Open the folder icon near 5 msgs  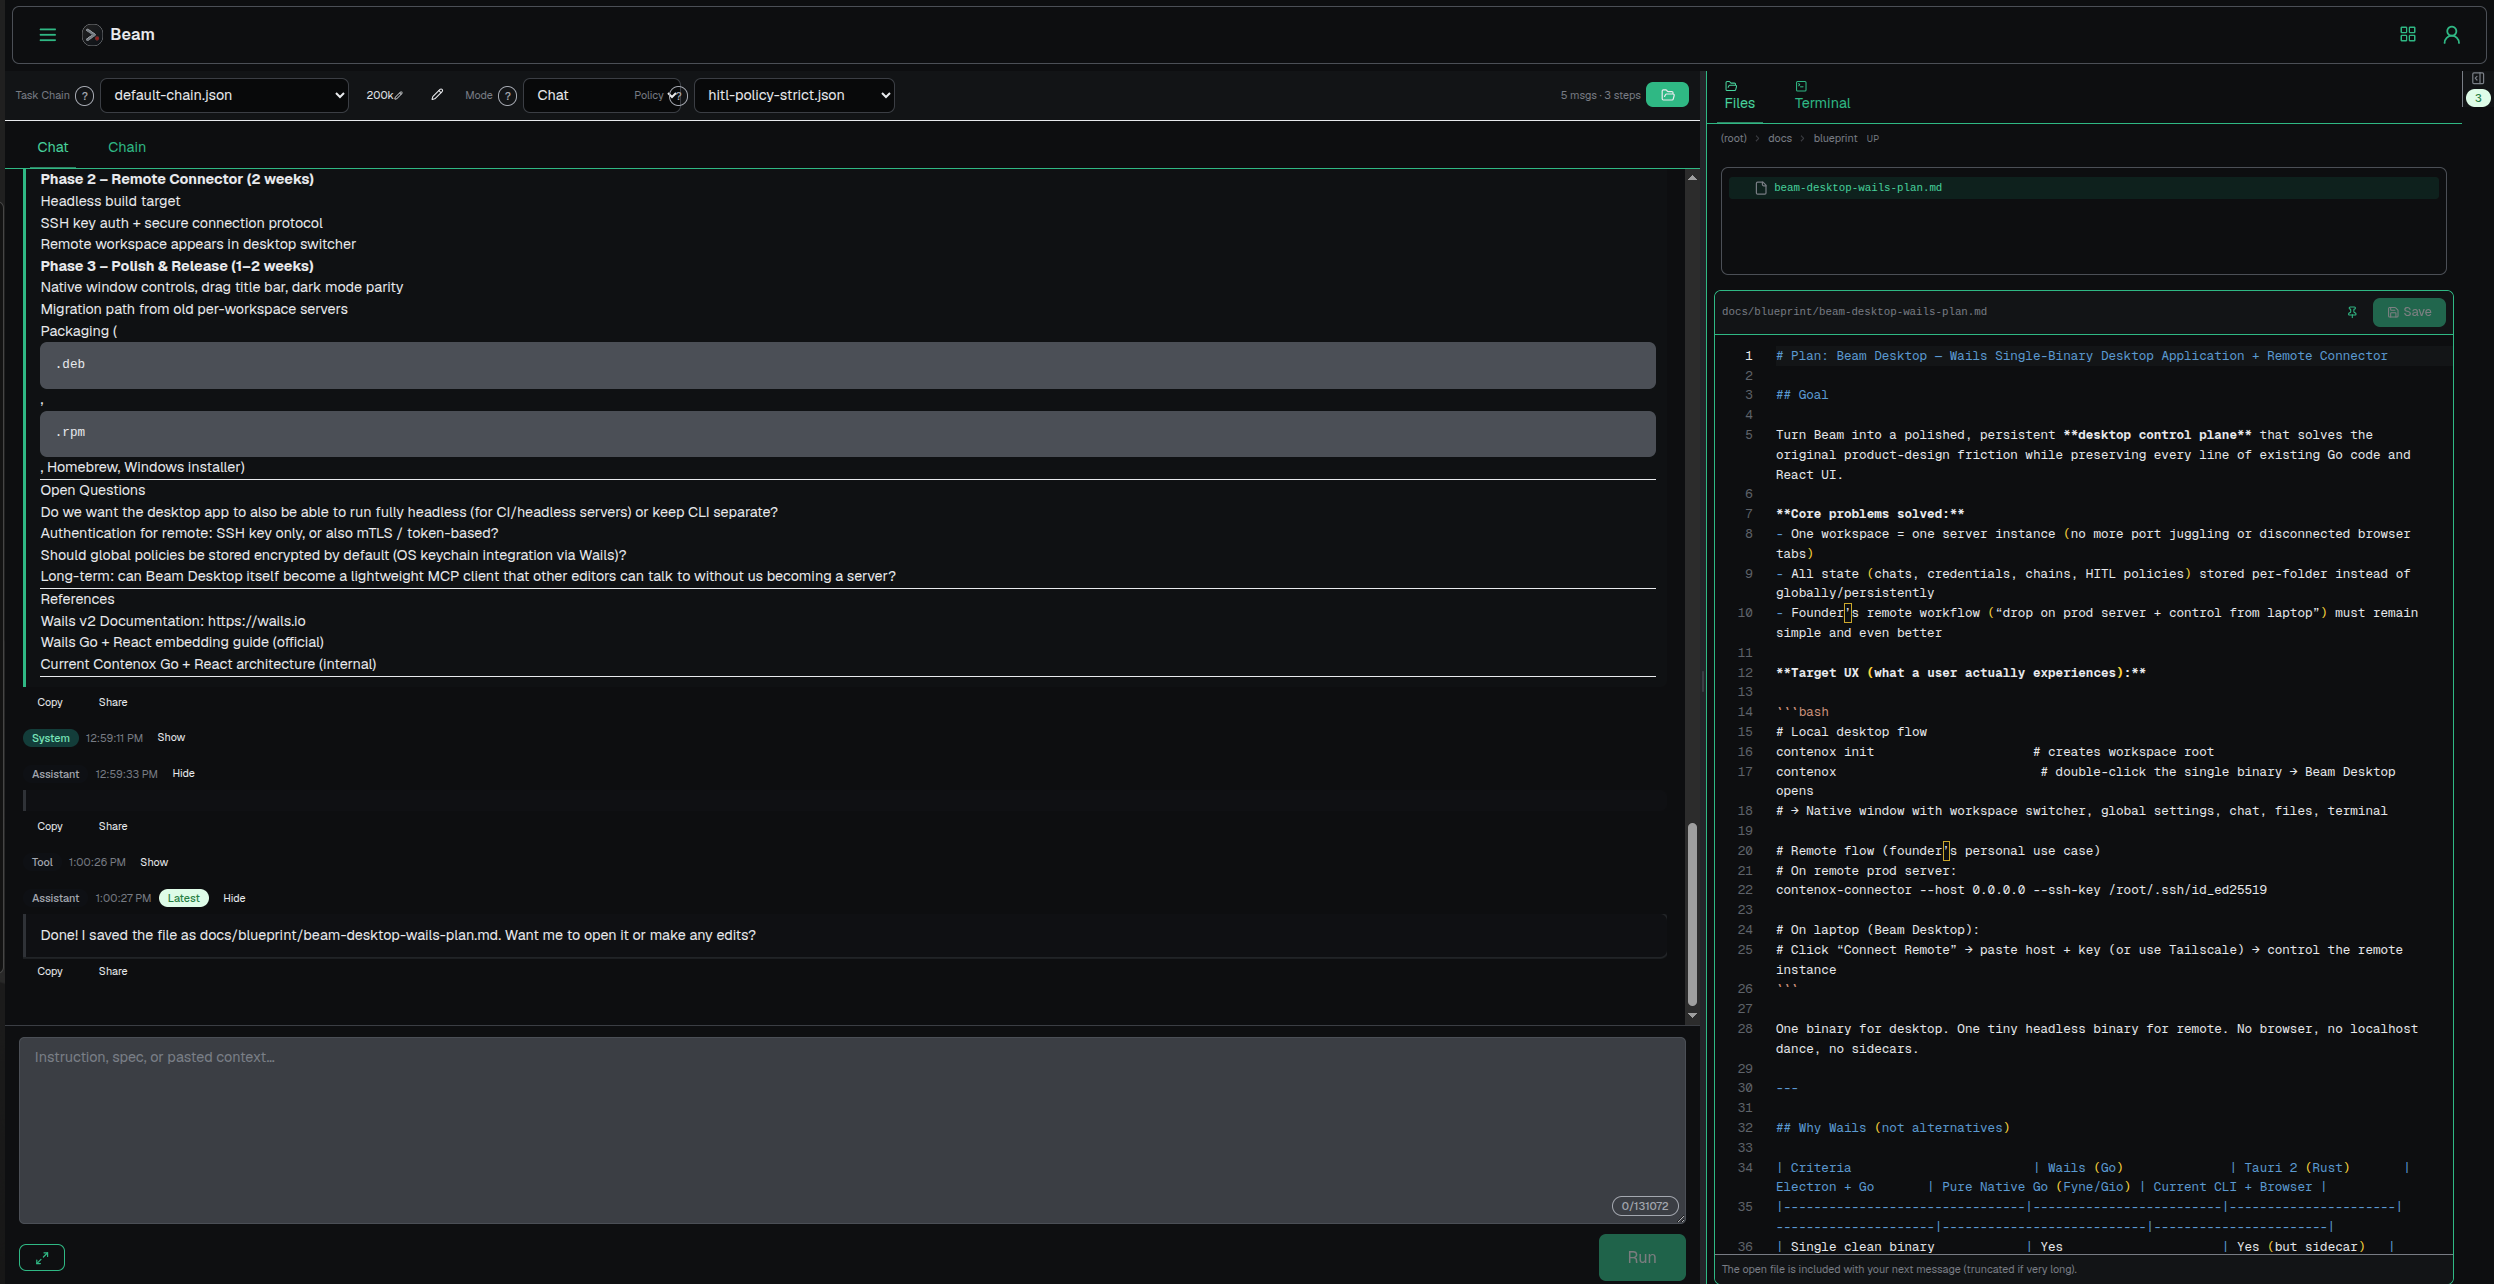(x=1667, y=94)
